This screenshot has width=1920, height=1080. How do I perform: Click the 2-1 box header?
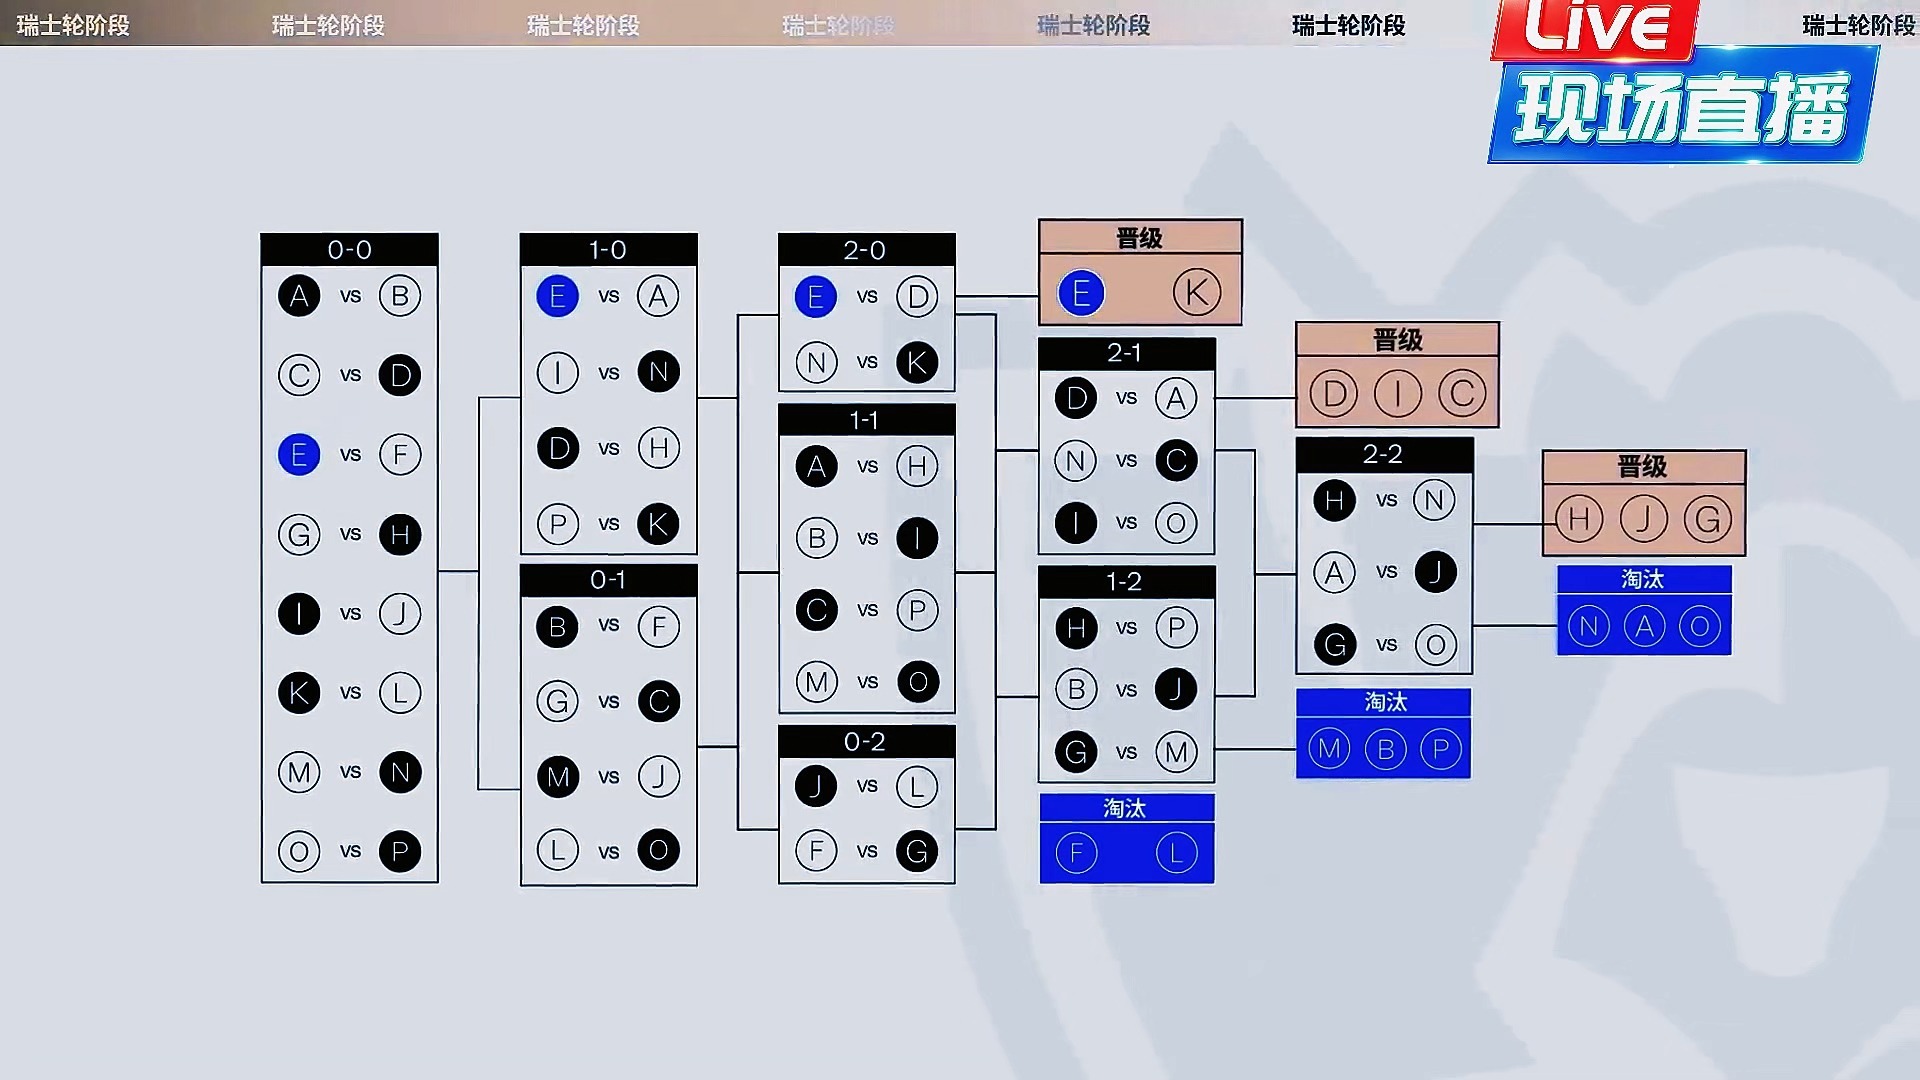click(1126, 353)
